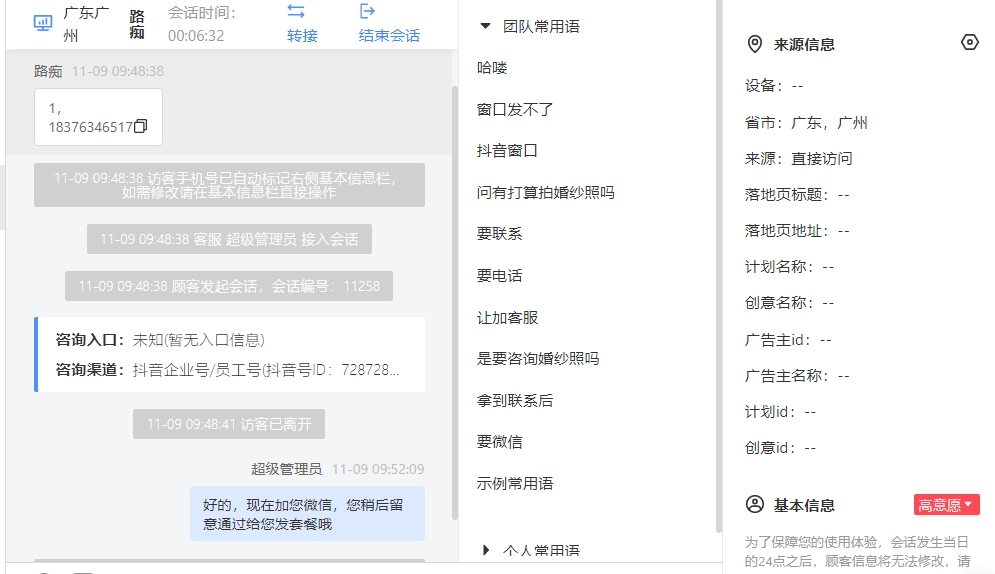The image size is (995, 574).
Task: Click the 好的,现在加您微信 reply bubble
Action: 307,514
